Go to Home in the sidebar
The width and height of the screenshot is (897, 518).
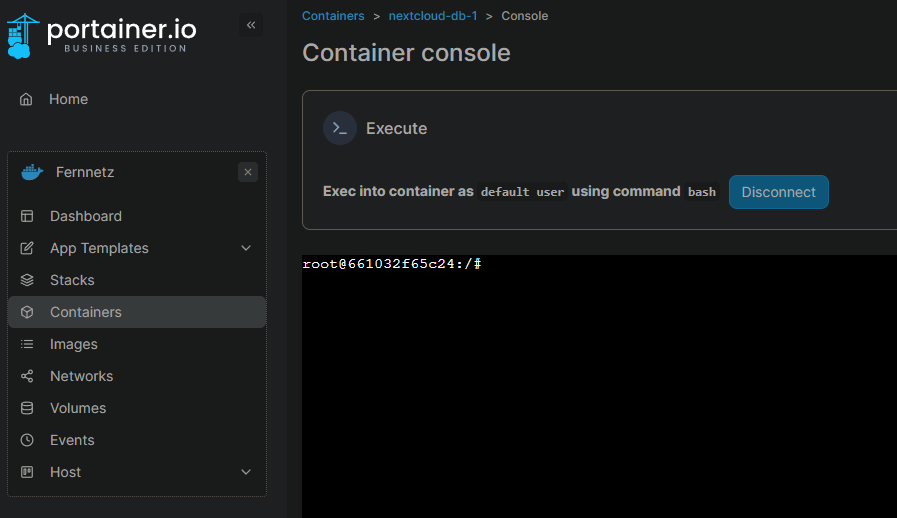click(68, 99)
